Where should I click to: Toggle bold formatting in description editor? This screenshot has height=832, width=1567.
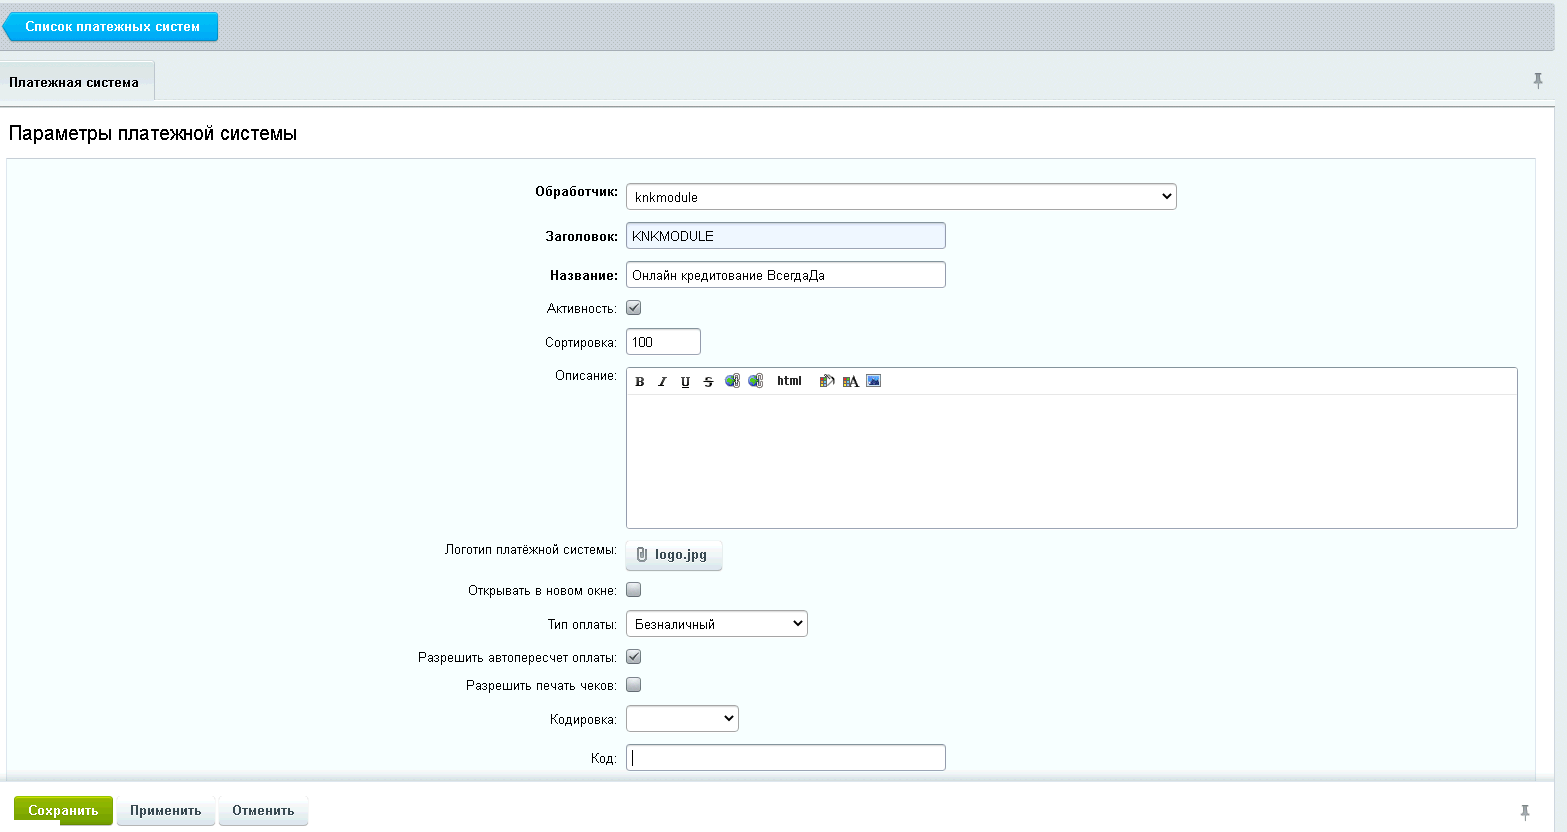(640, 382)
